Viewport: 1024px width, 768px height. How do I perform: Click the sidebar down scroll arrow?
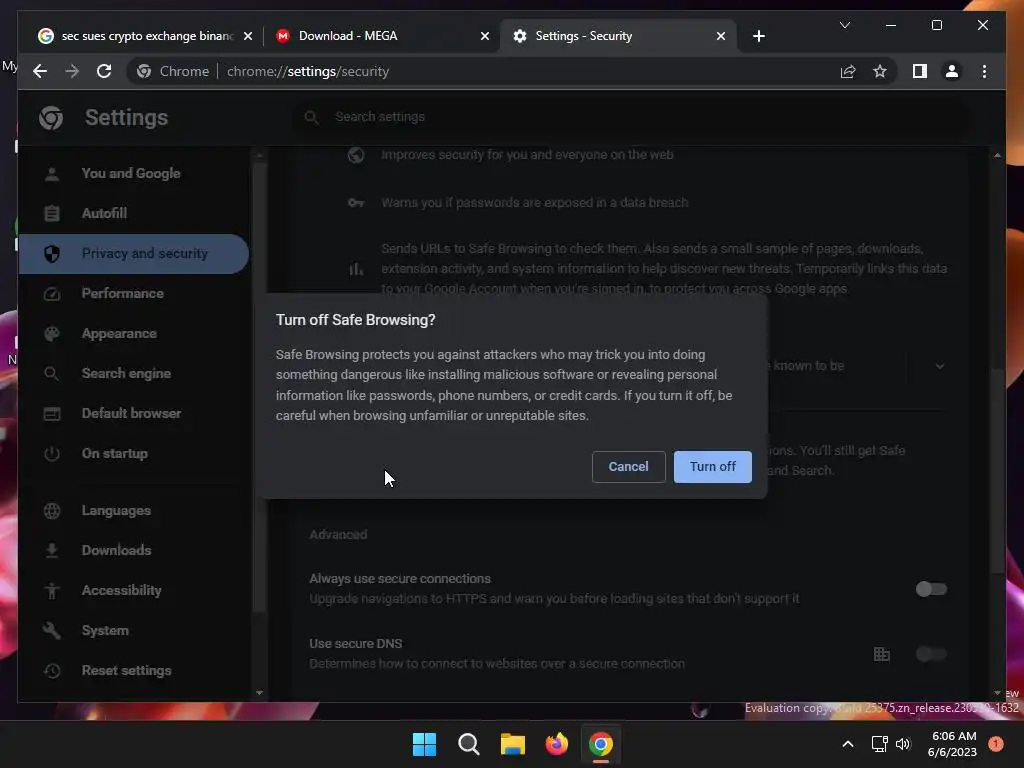259,692
